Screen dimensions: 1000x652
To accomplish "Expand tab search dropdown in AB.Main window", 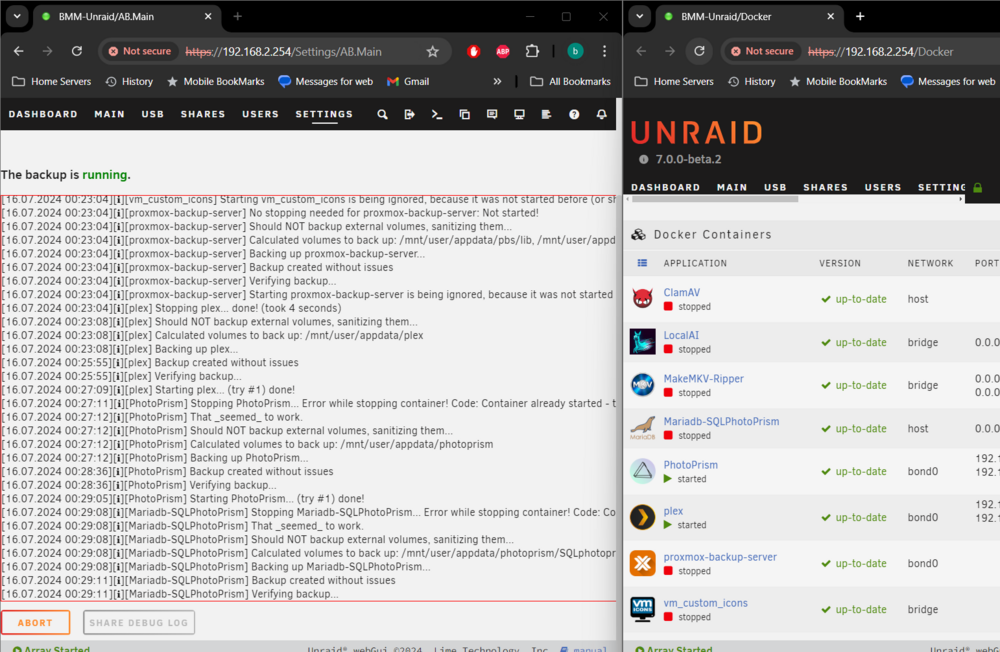I will 17,17.
